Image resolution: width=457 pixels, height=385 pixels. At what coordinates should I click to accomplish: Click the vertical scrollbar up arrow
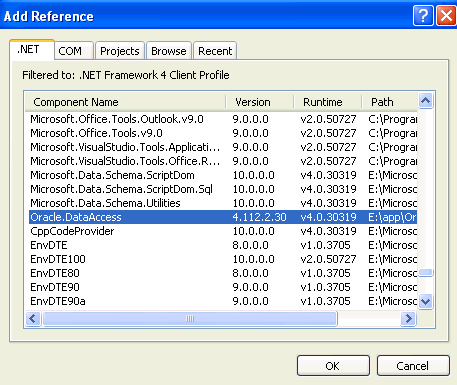pyautogui.click(x=425, y=101)
